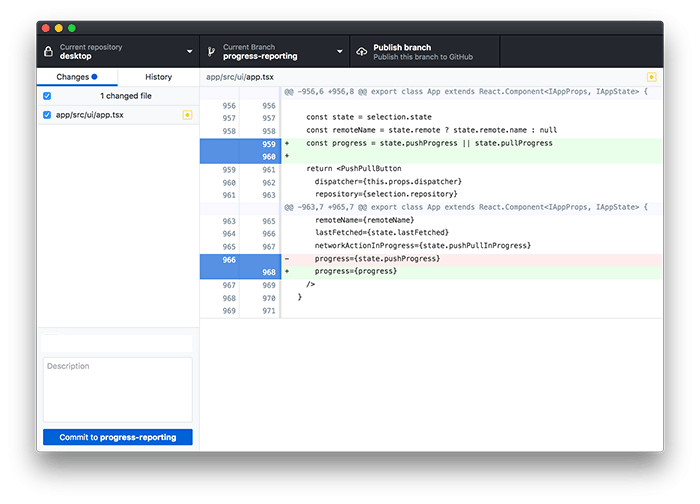Click the minus marker on removed line 966

[287, 259]
